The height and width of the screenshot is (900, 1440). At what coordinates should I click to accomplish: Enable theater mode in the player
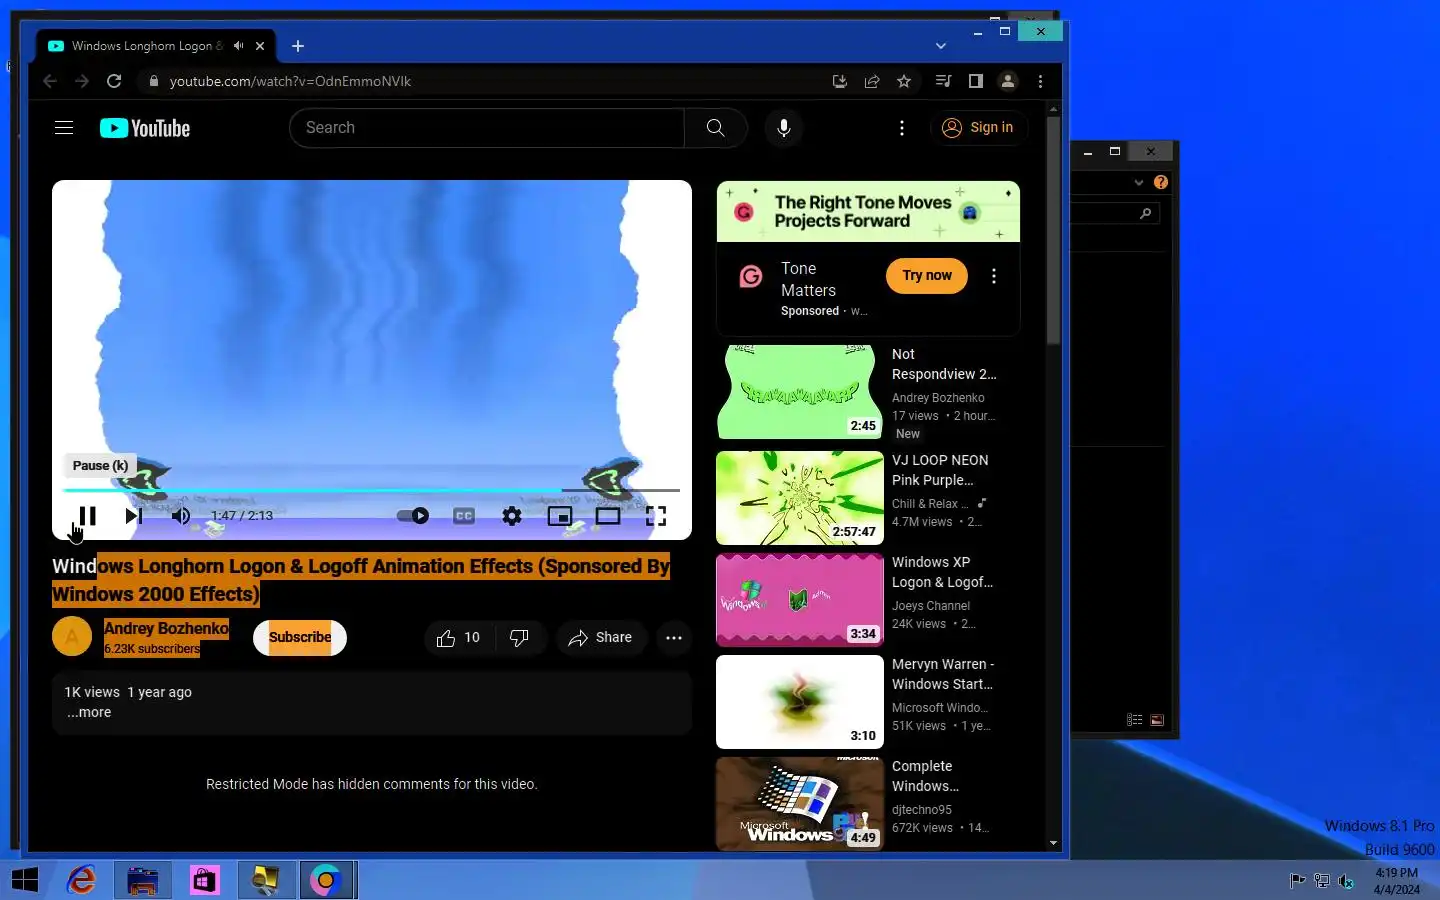(608, 516)
